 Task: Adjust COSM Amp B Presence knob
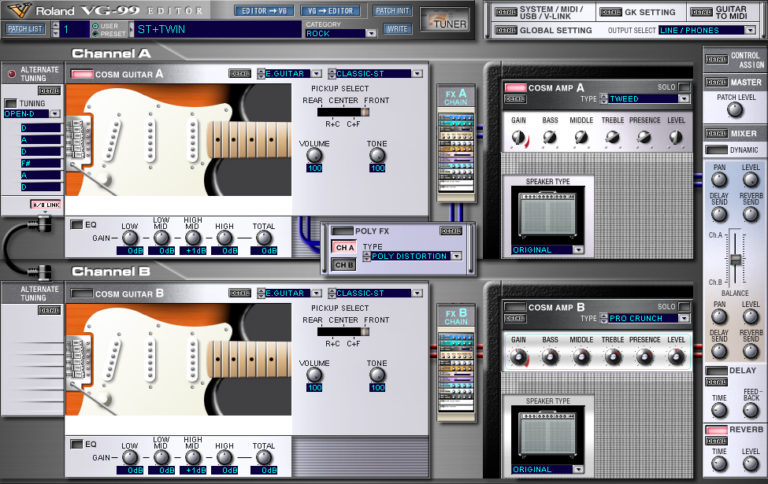[x=644, y=357]
